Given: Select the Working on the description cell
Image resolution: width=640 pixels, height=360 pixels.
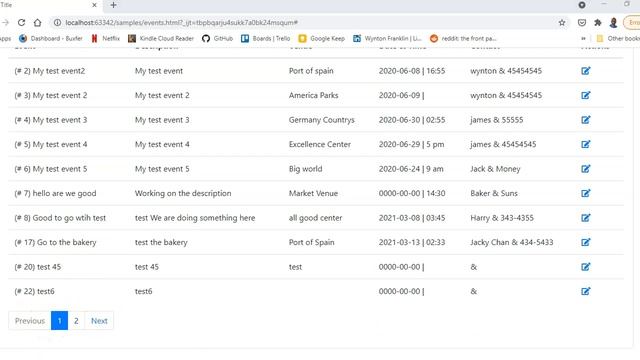Looking at the screenshot, I should pyautogui.click(x=183, y=193).
